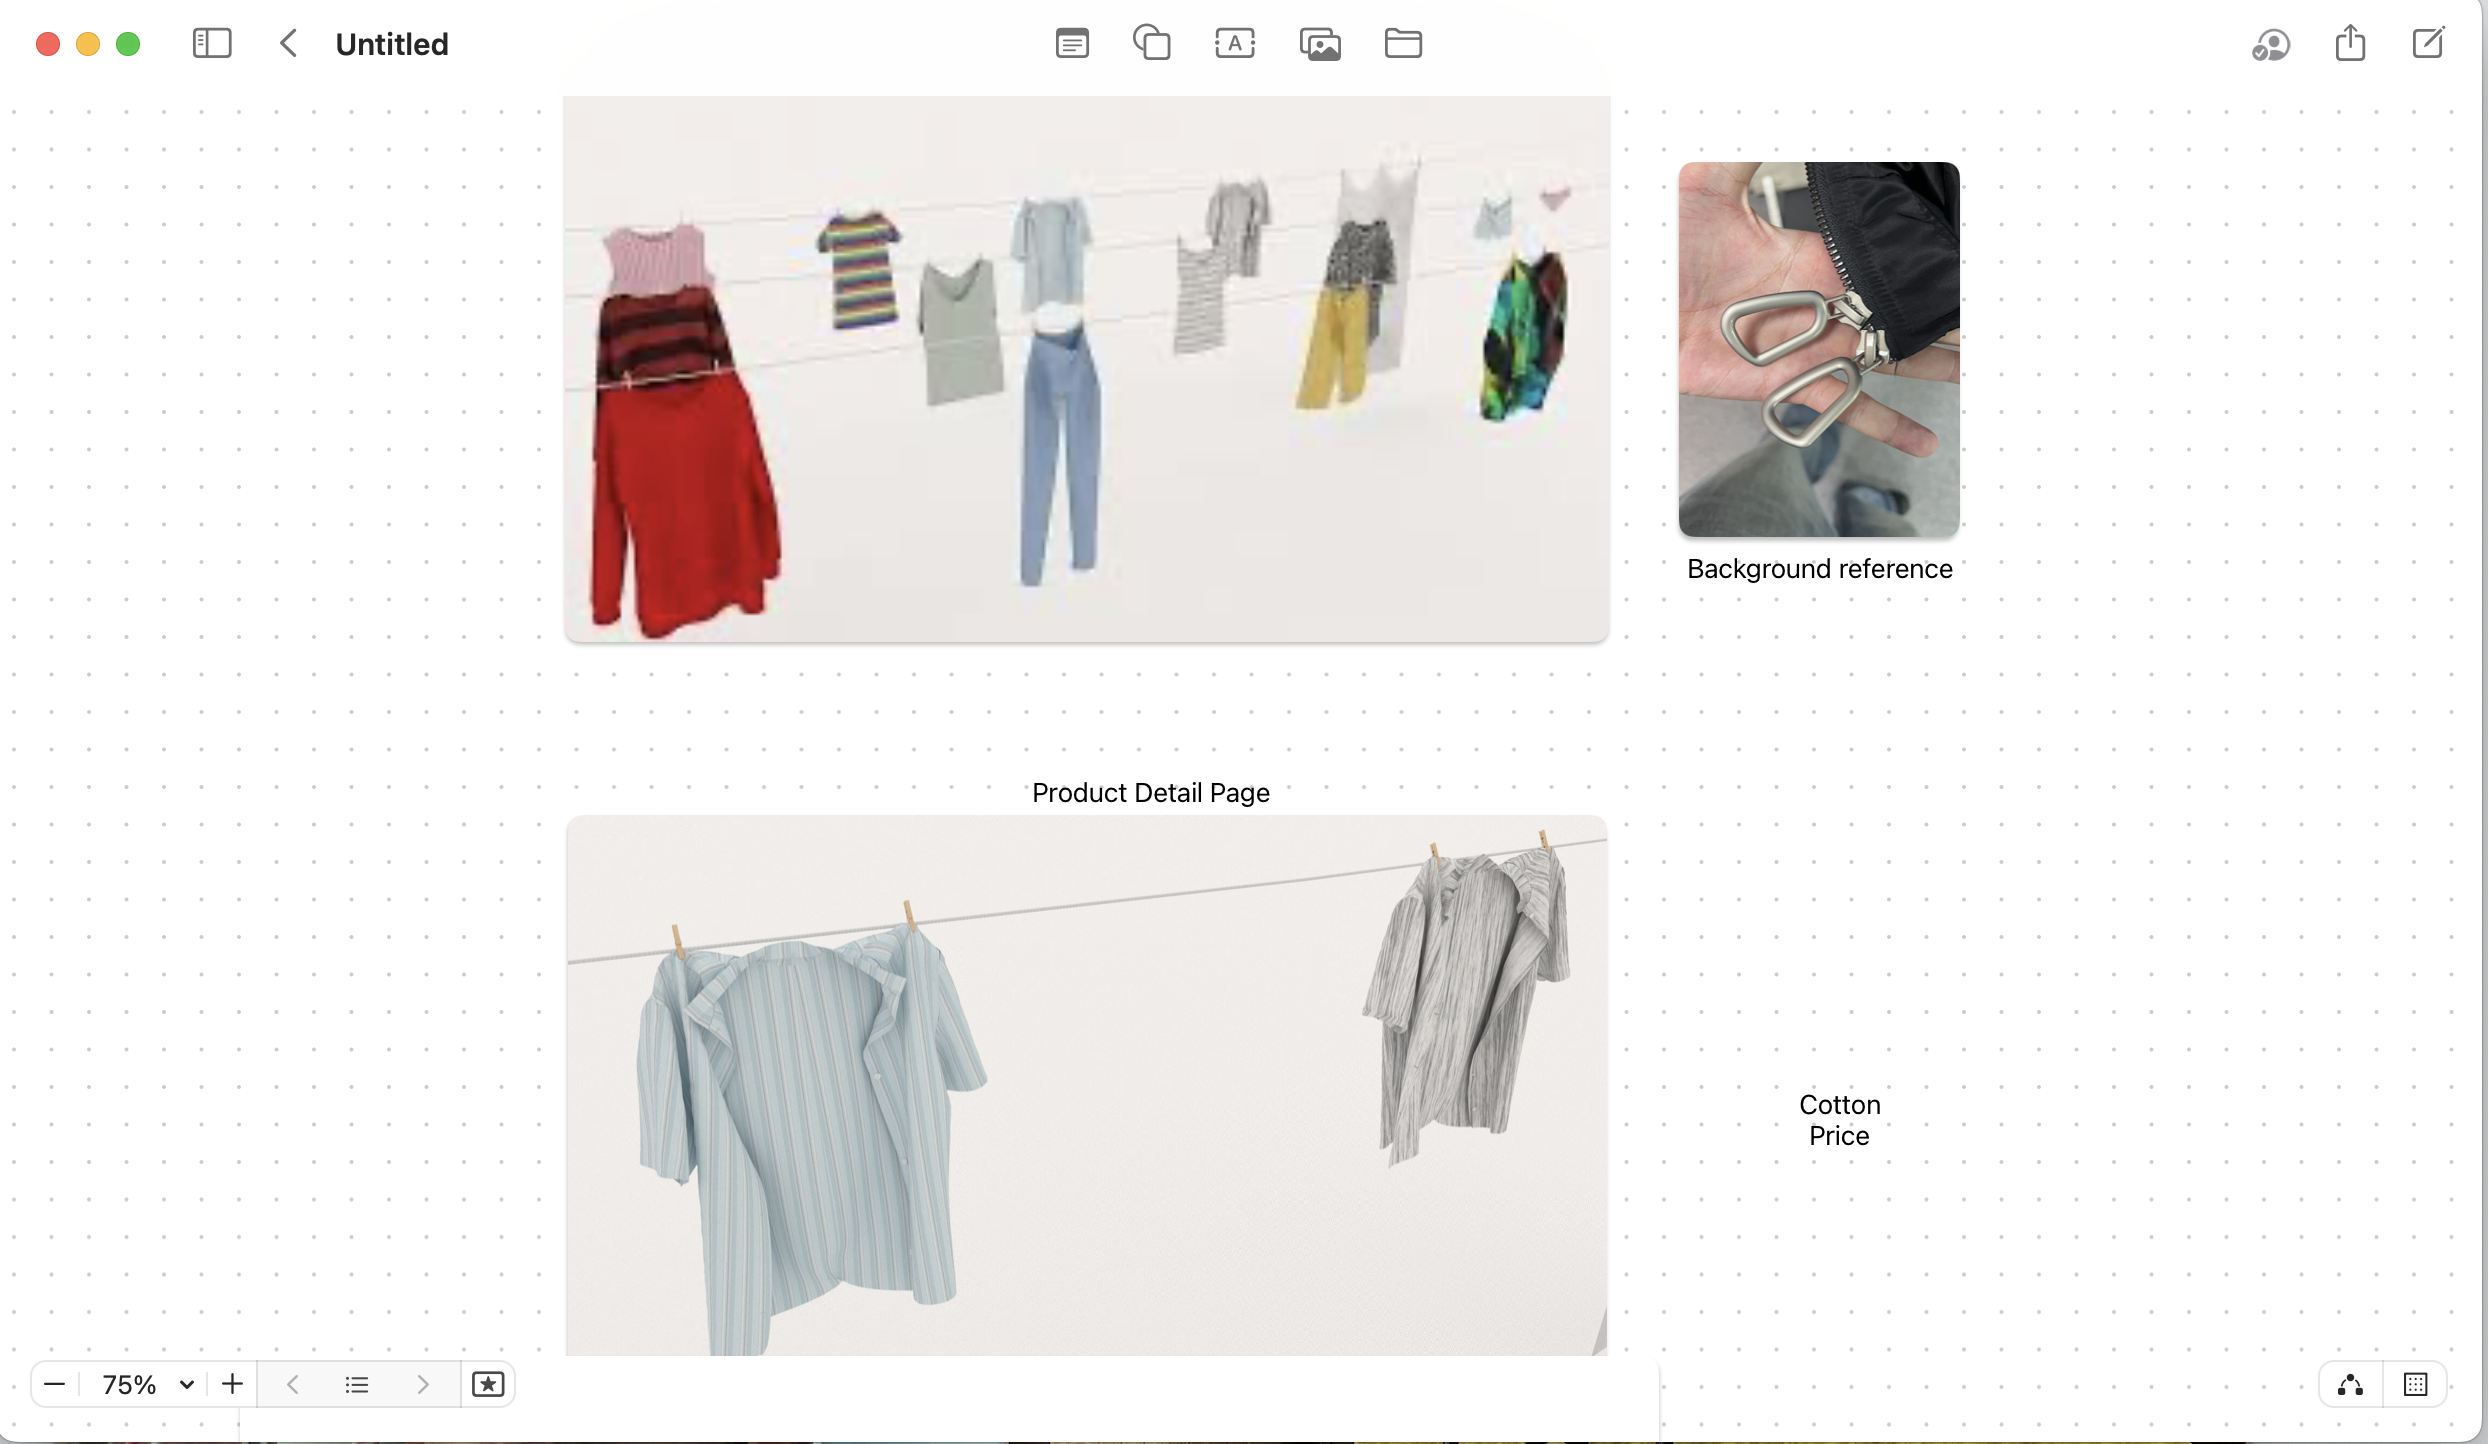
Task: Toggle the connector lines mode
Action: point(2351,1385)
